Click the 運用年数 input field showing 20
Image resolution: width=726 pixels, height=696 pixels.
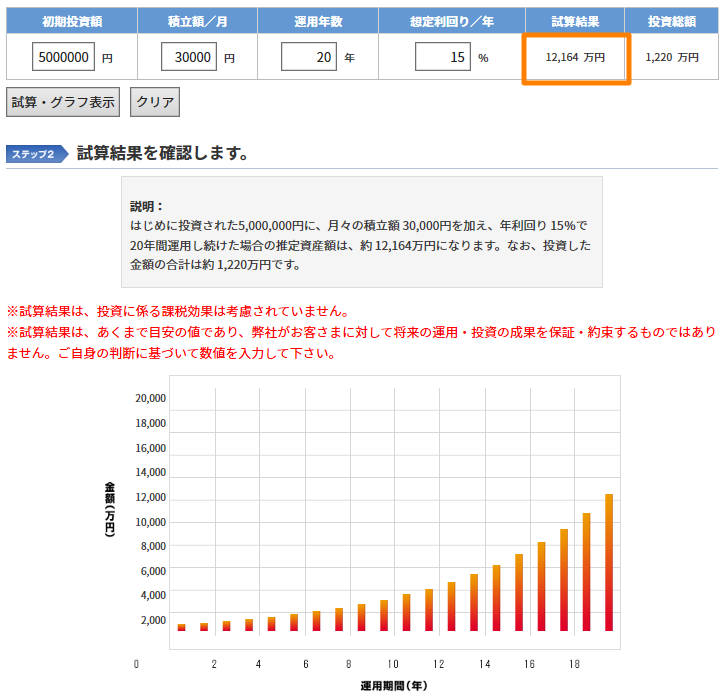[x=309, y=56]
